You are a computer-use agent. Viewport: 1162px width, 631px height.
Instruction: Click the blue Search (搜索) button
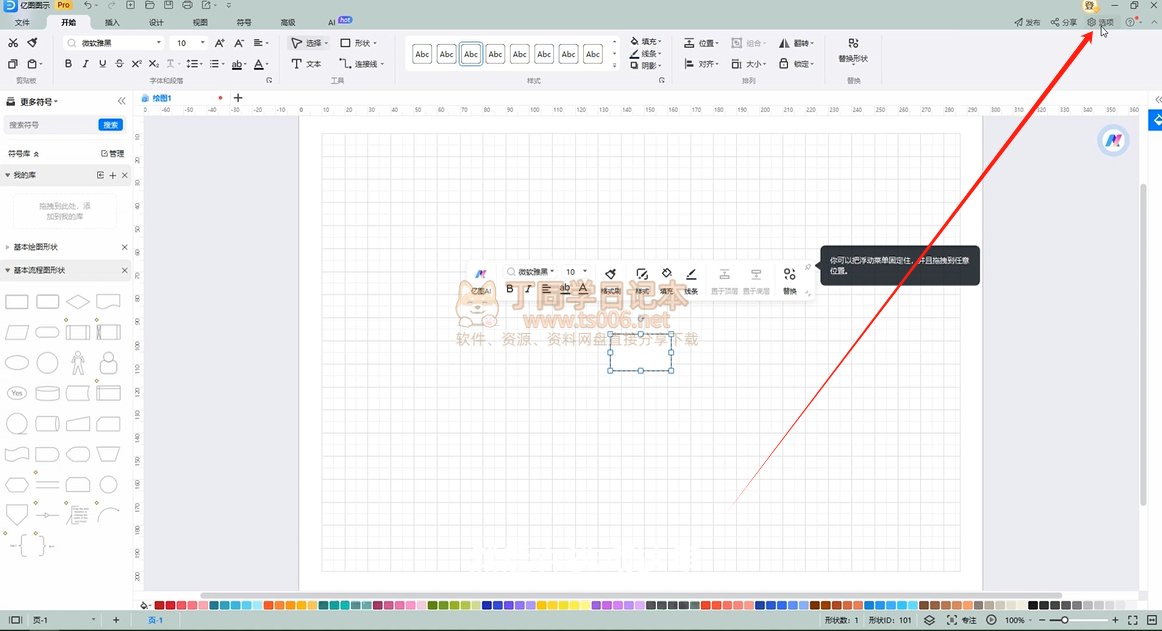111,125
